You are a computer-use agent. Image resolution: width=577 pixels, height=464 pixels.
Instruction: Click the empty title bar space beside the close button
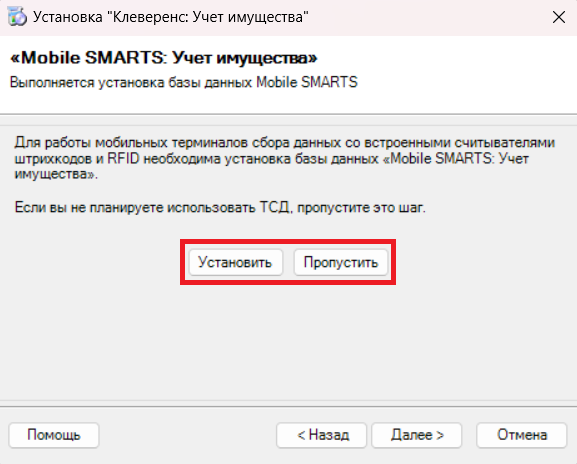pyautogui.click(x=427, y=17)
